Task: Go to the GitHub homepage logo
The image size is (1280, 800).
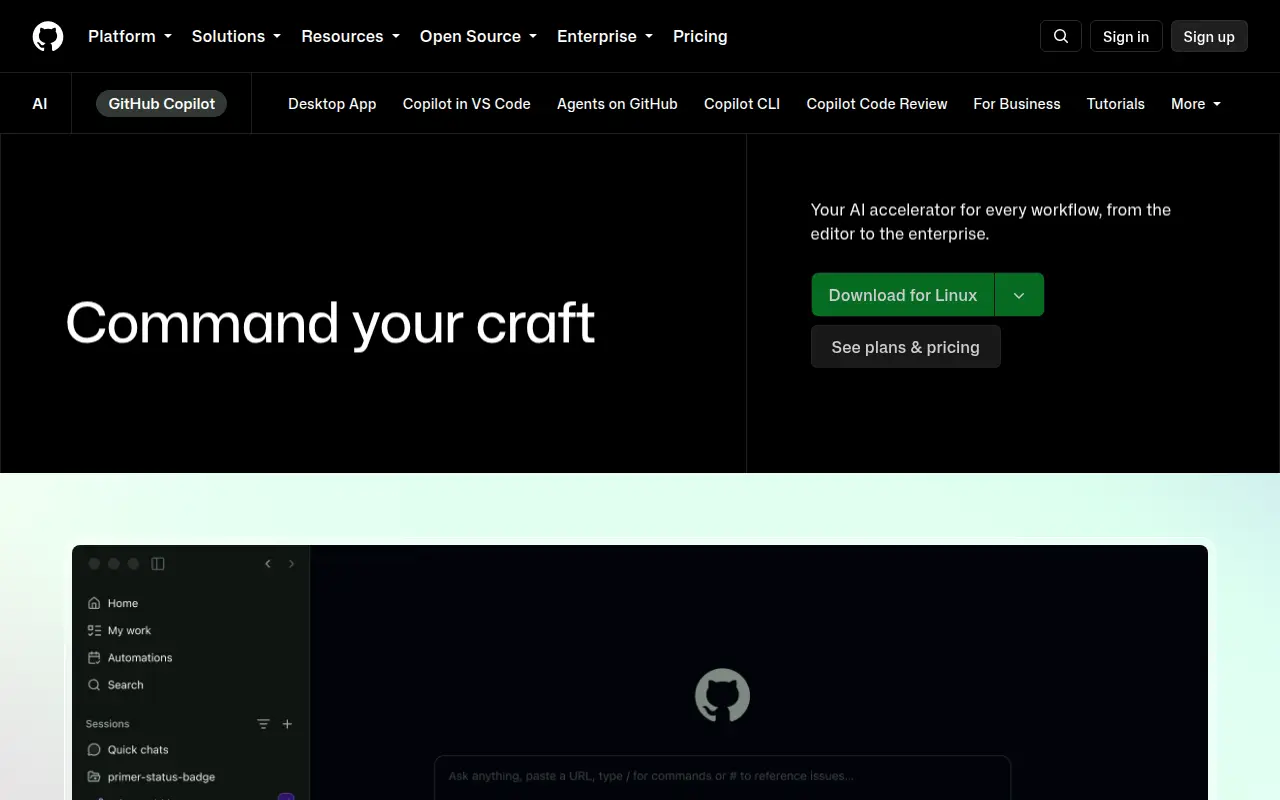Action: (48, 36)
